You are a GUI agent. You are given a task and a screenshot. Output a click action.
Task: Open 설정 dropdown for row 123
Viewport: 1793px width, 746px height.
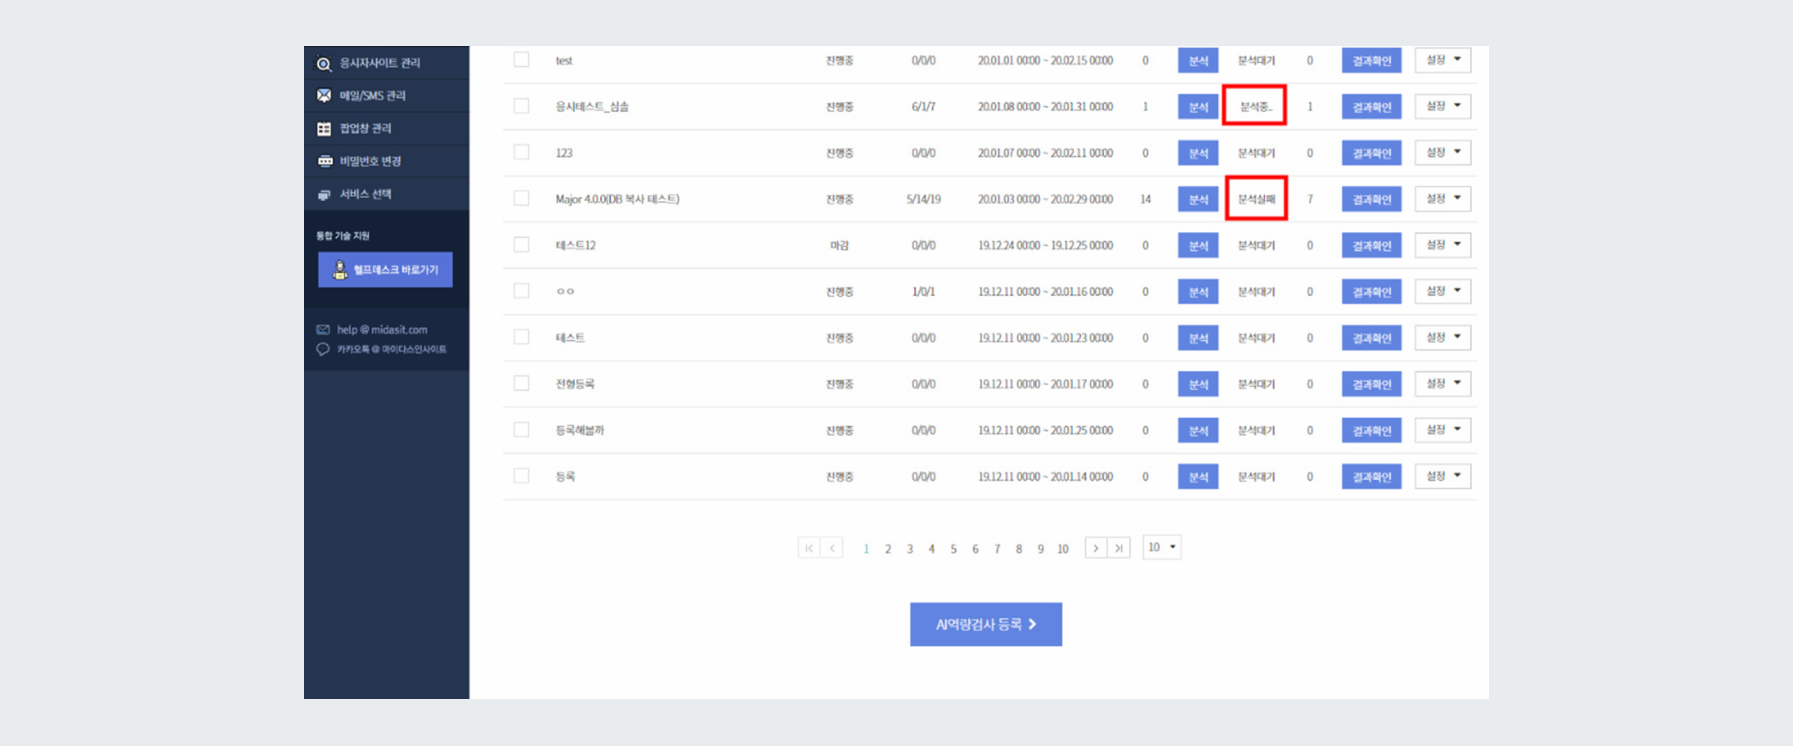(1443, 152)
